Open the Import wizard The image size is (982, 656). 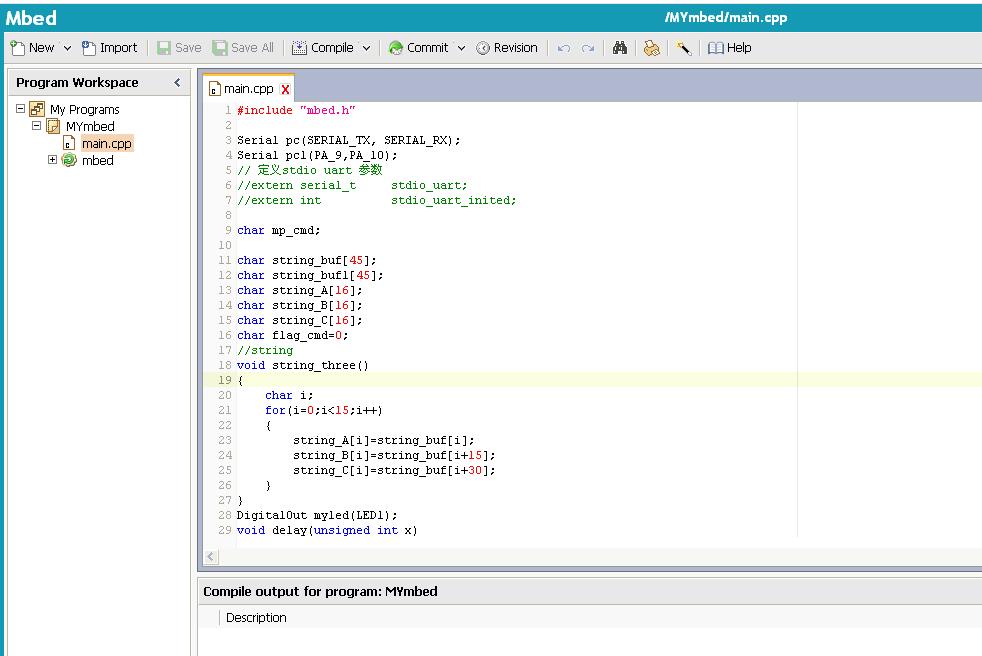tap(110, 48)
